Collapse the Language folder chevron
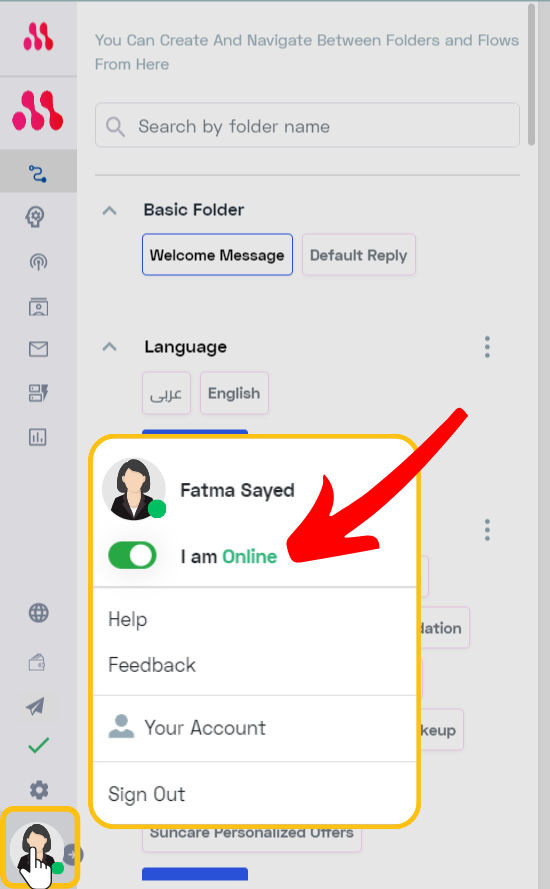The height and width of the screenshot is (889, 550). click(x=109, y=346)
